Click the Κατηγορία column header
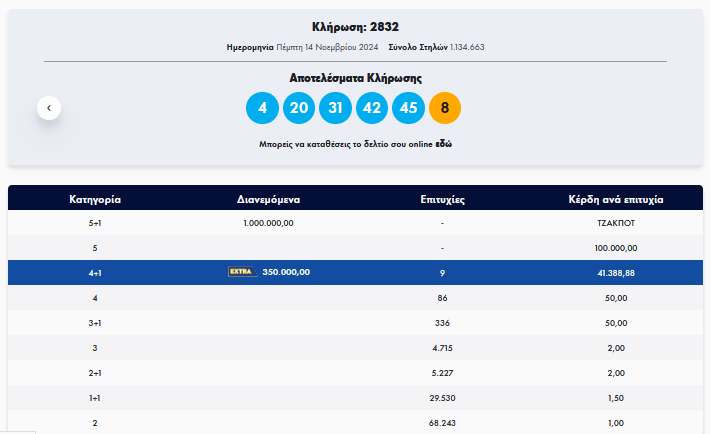 tap(95, 199)
